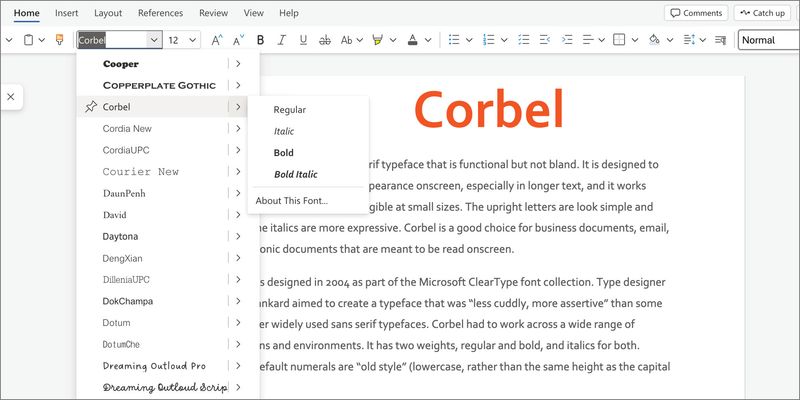Click the Comments button

[x=696, y=13]
